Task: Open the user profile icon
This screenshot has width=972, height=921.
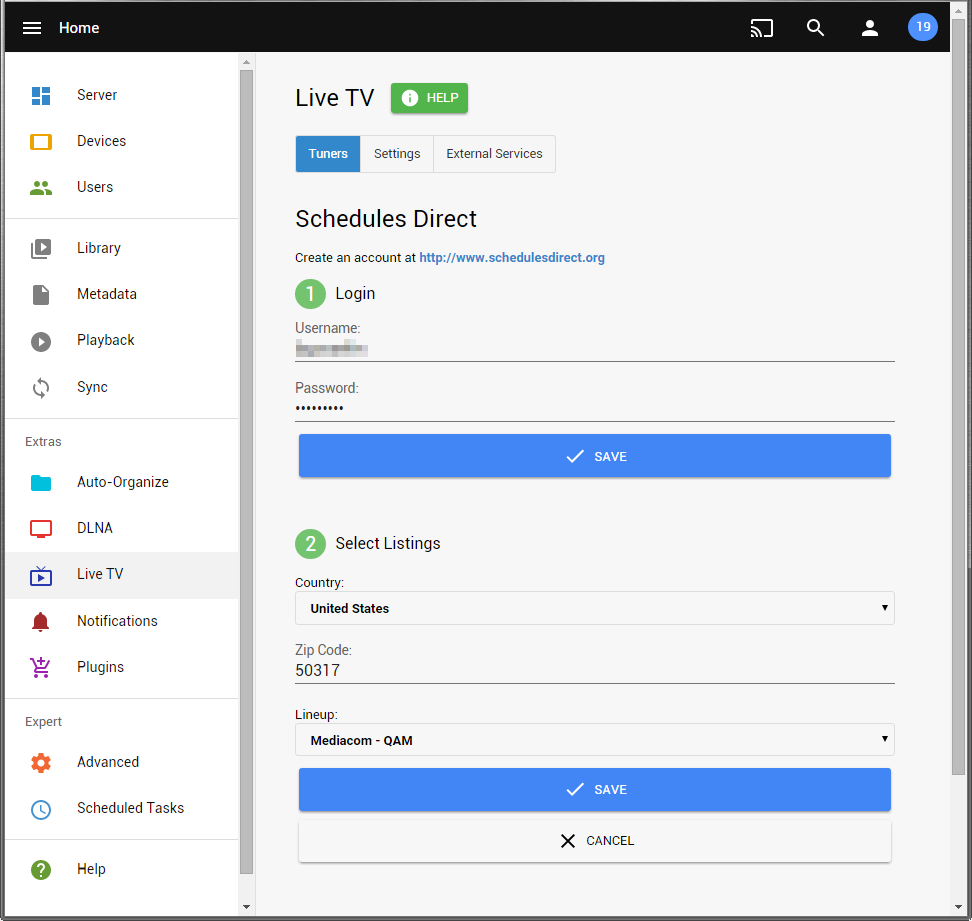Action: tap(870, 28)
